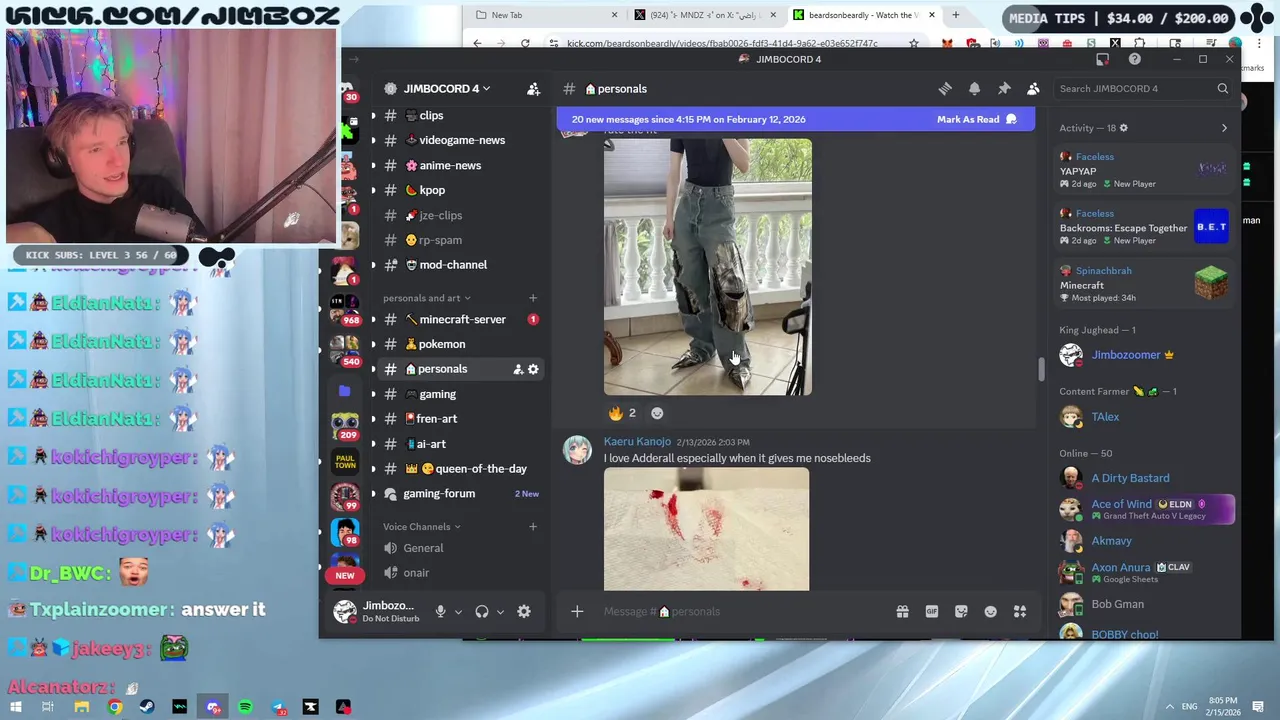The height and width of the screenshot is (720, 1280).
Task: Click the fire reaction on jeans image
Action: pyautogui.click(x=622, y=413)
